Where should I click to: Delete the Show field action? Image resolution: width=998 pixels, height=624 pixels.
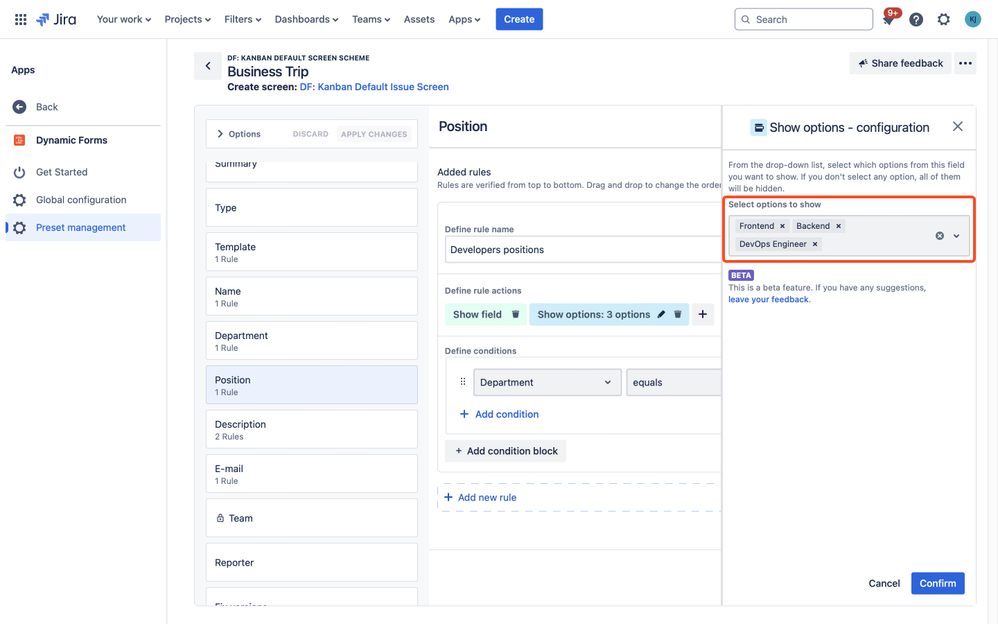tap(516, 315)
